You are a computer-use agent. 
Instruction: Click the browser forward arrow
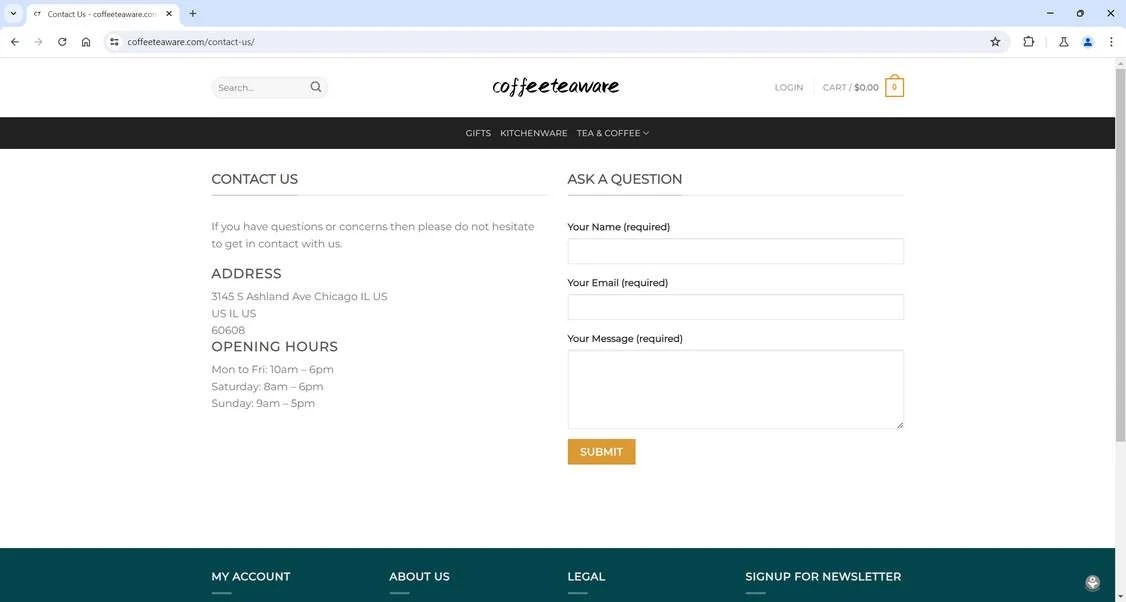pos(38,42)
